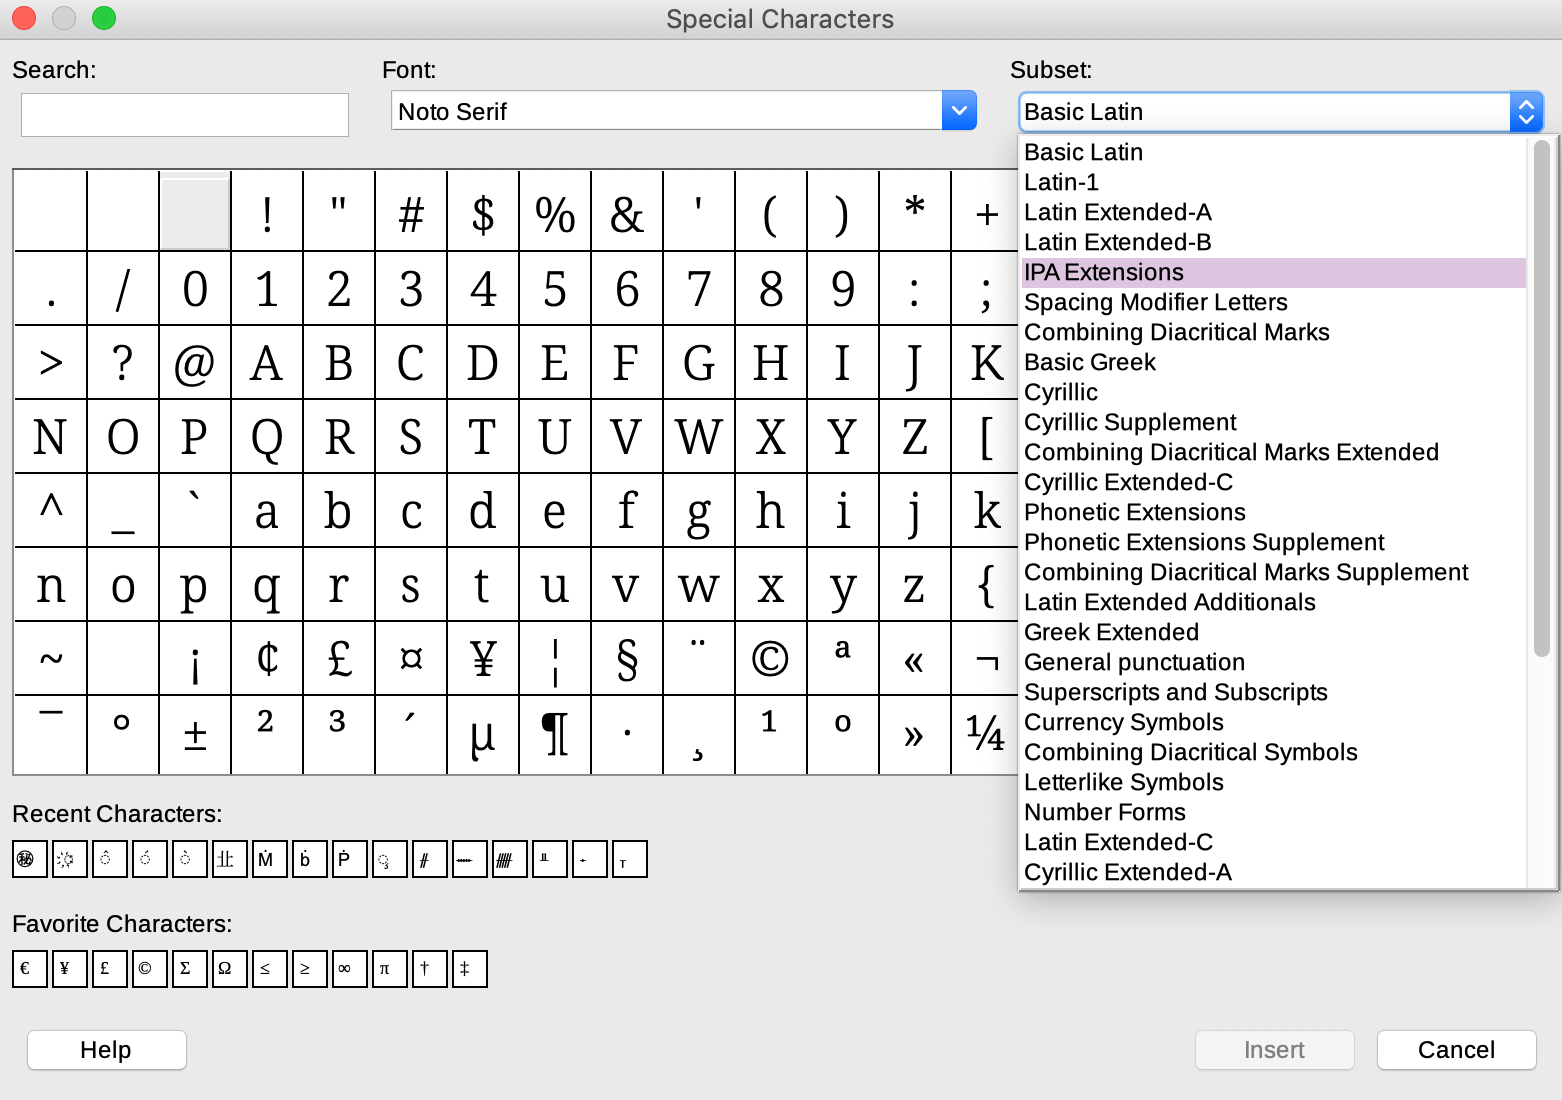Select the dotted P in Recent Characters
1562x1100 pixels.
[350, 859]
